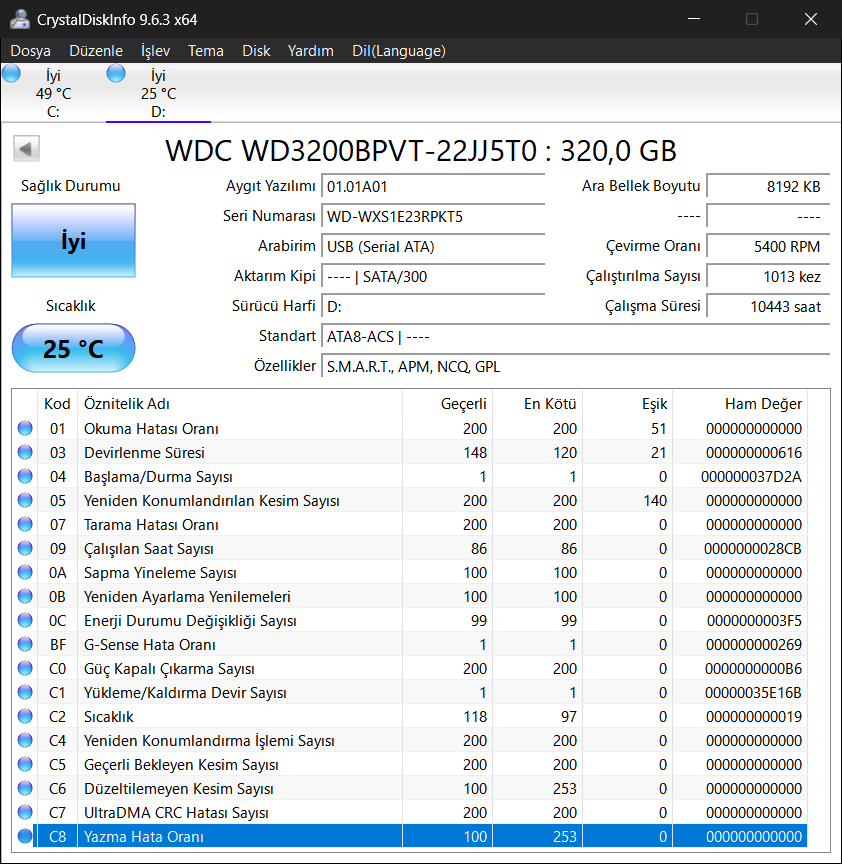Click the İyi health status button
Screen dimensions: 842x864
tap(73, 241)
